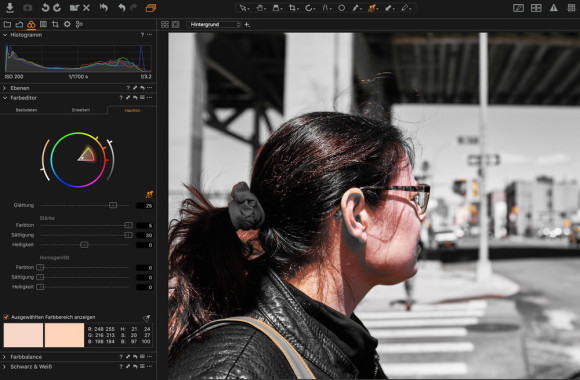
Task: Add a new layer with plus button
Action: (x=247, y=24)
